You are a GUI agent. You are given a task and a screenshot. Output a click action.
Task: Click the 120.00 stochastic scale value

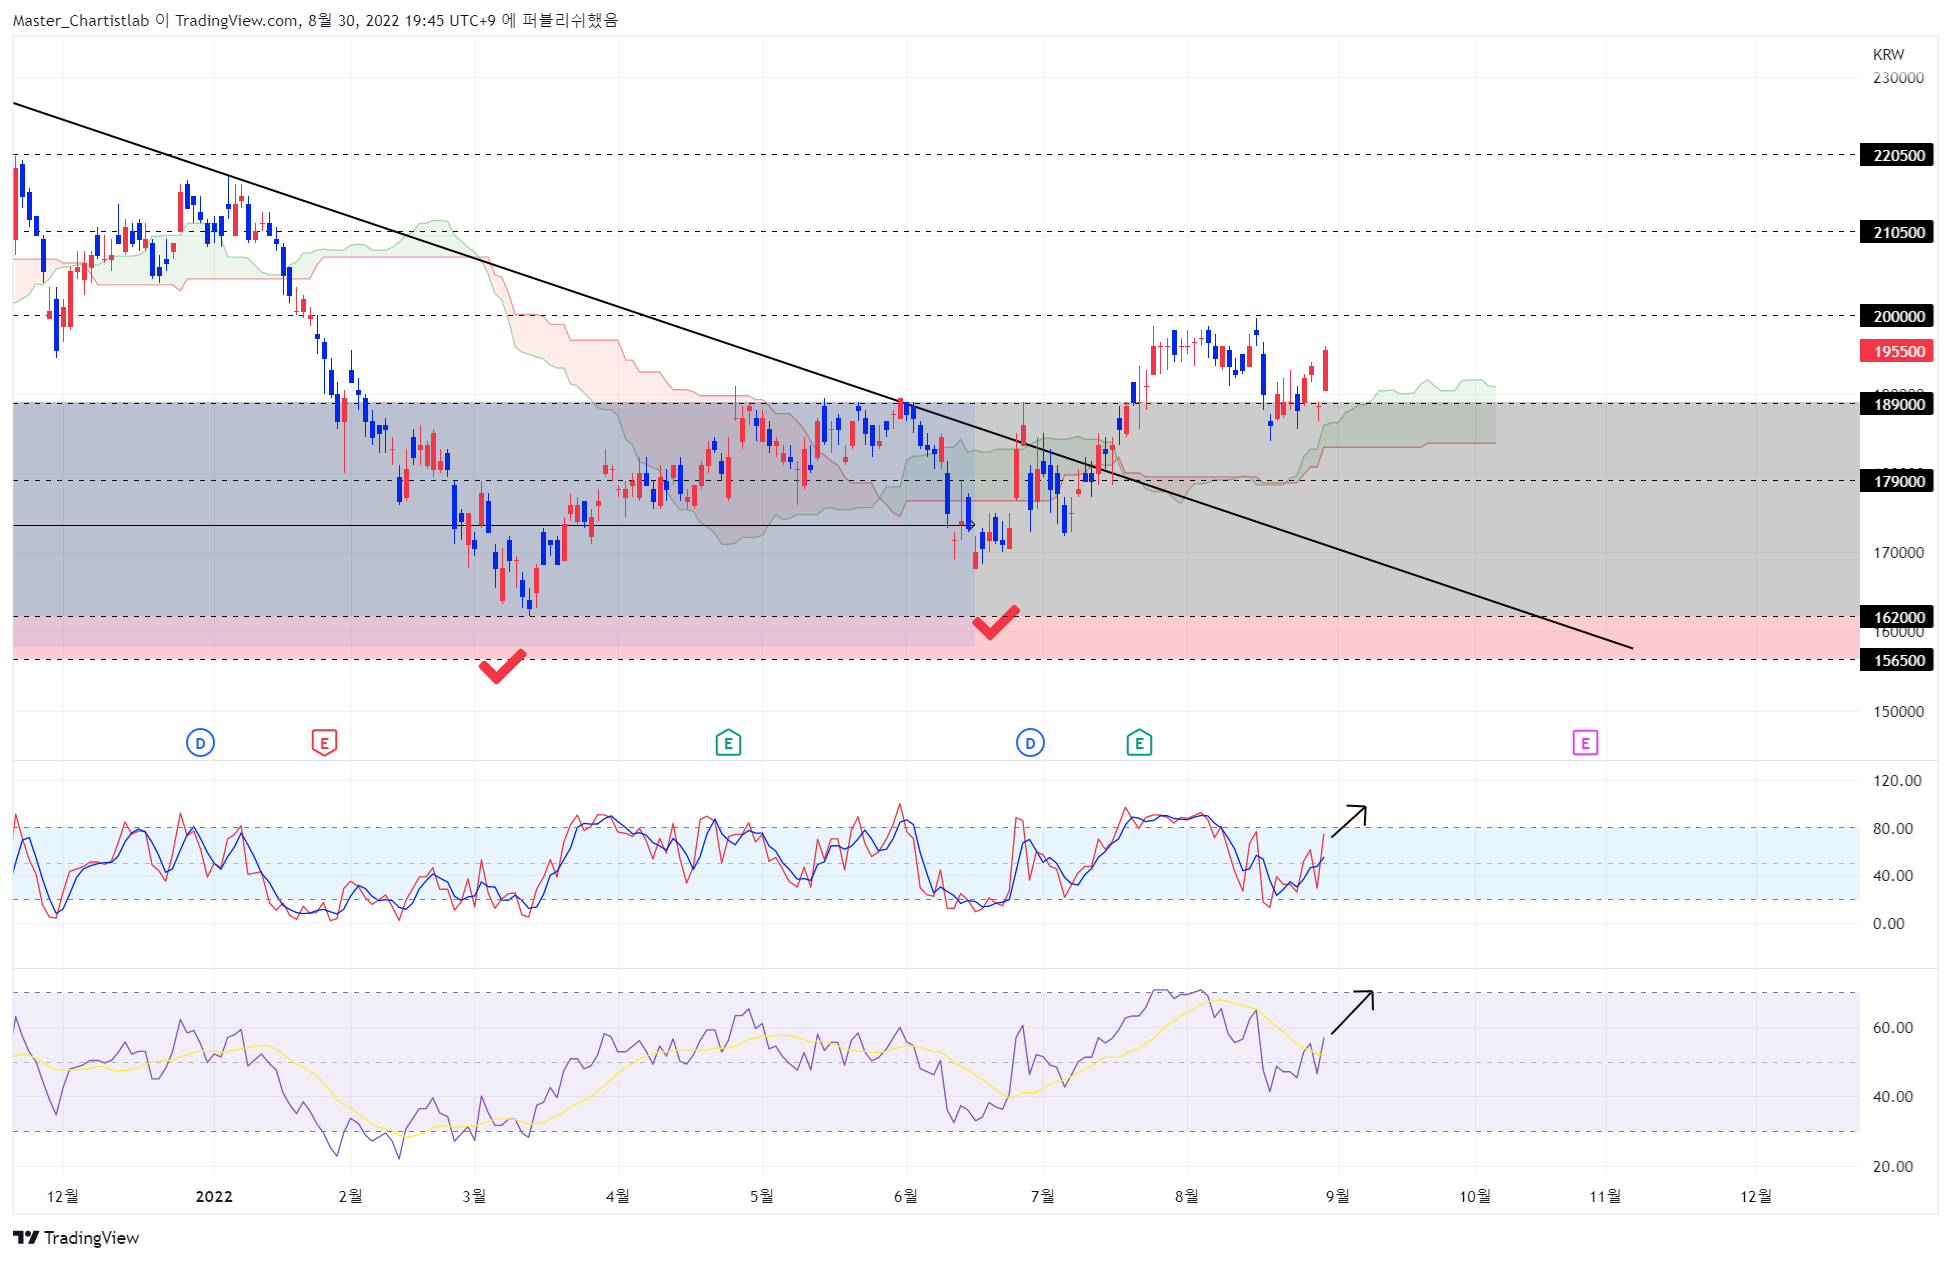coord(1897,780)
